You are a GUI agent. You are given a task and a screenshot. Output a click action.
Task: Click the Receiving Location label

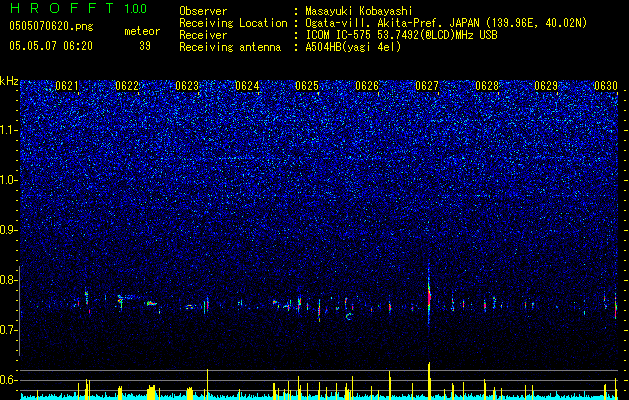pyautogui.click(x=233, y=23)
